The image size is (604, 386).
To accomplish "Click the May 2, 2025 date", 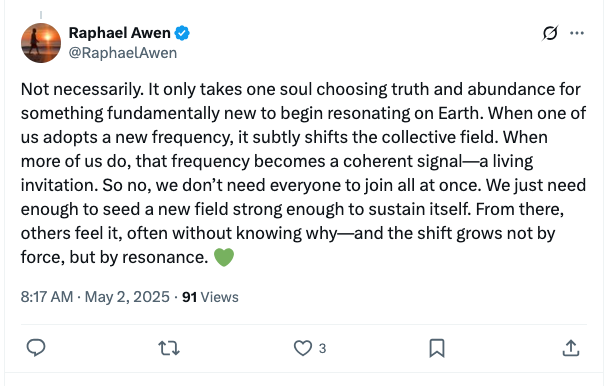I will (x=127, y=297).
